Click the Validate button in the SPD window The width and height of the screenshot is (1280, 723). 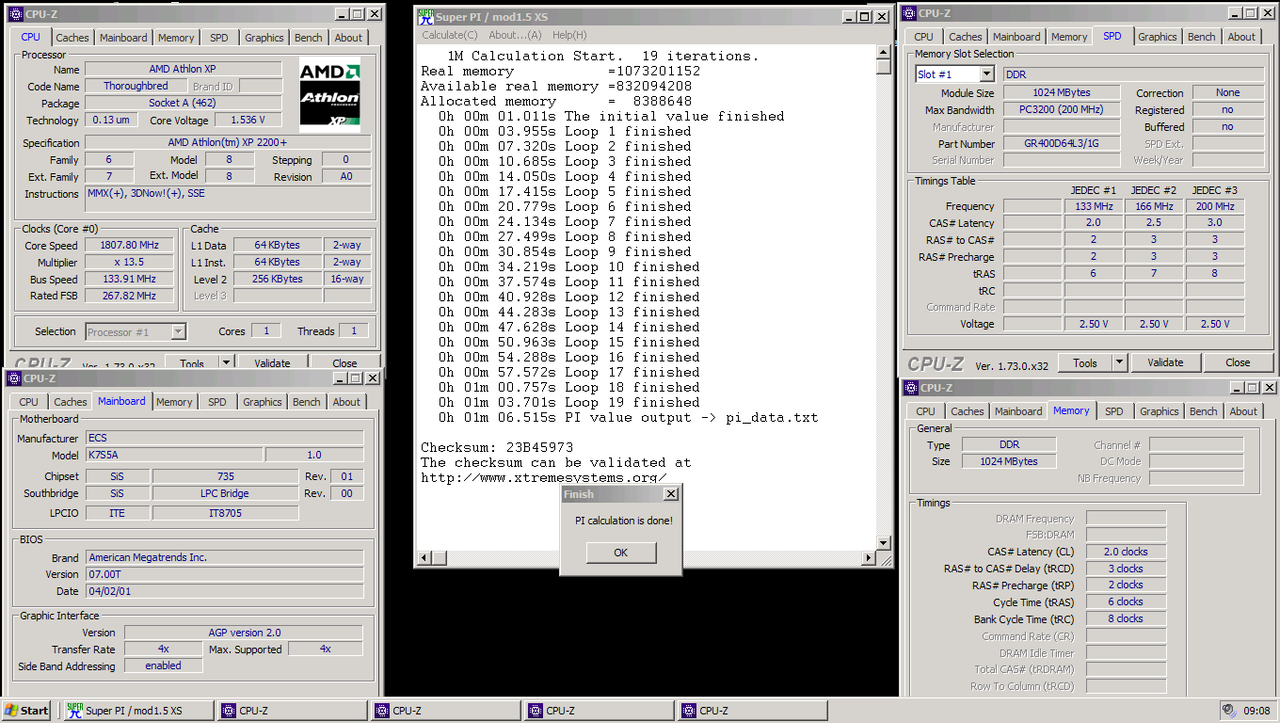coord(1165,363)
